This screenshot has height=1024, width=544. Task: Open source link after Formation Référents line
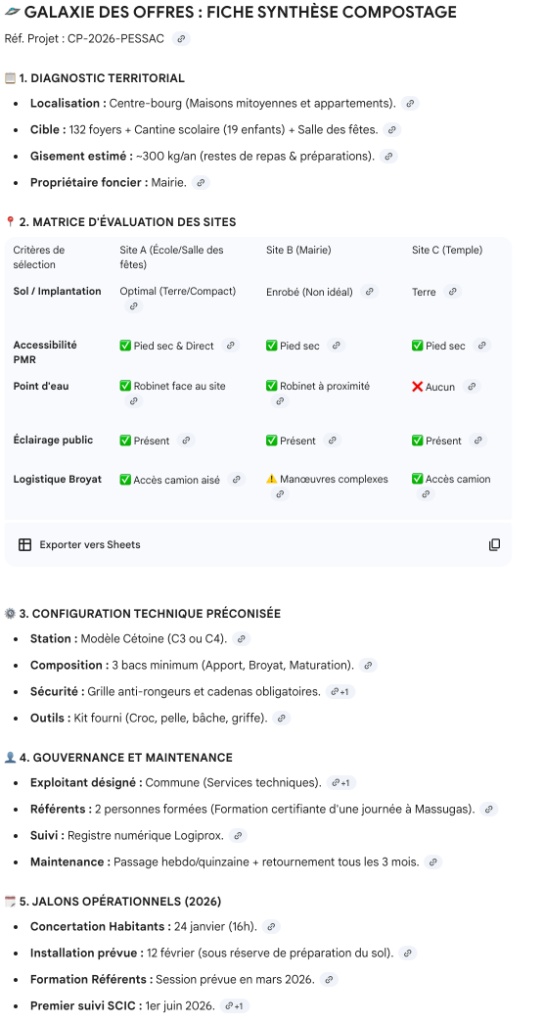(x=329, y=979)
